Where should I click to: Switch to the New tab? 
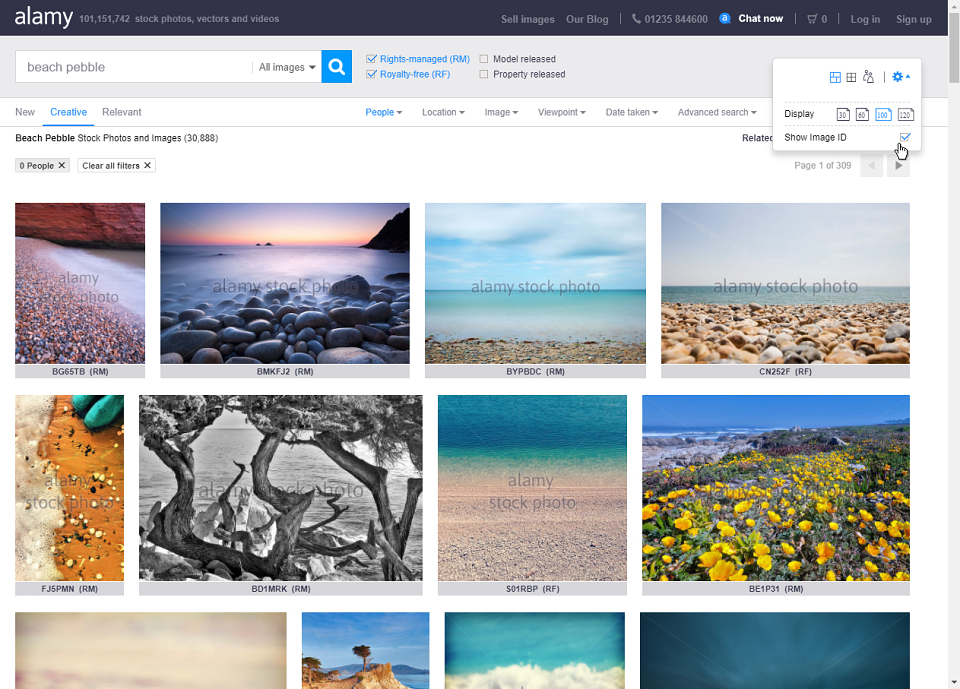[25, 112]
